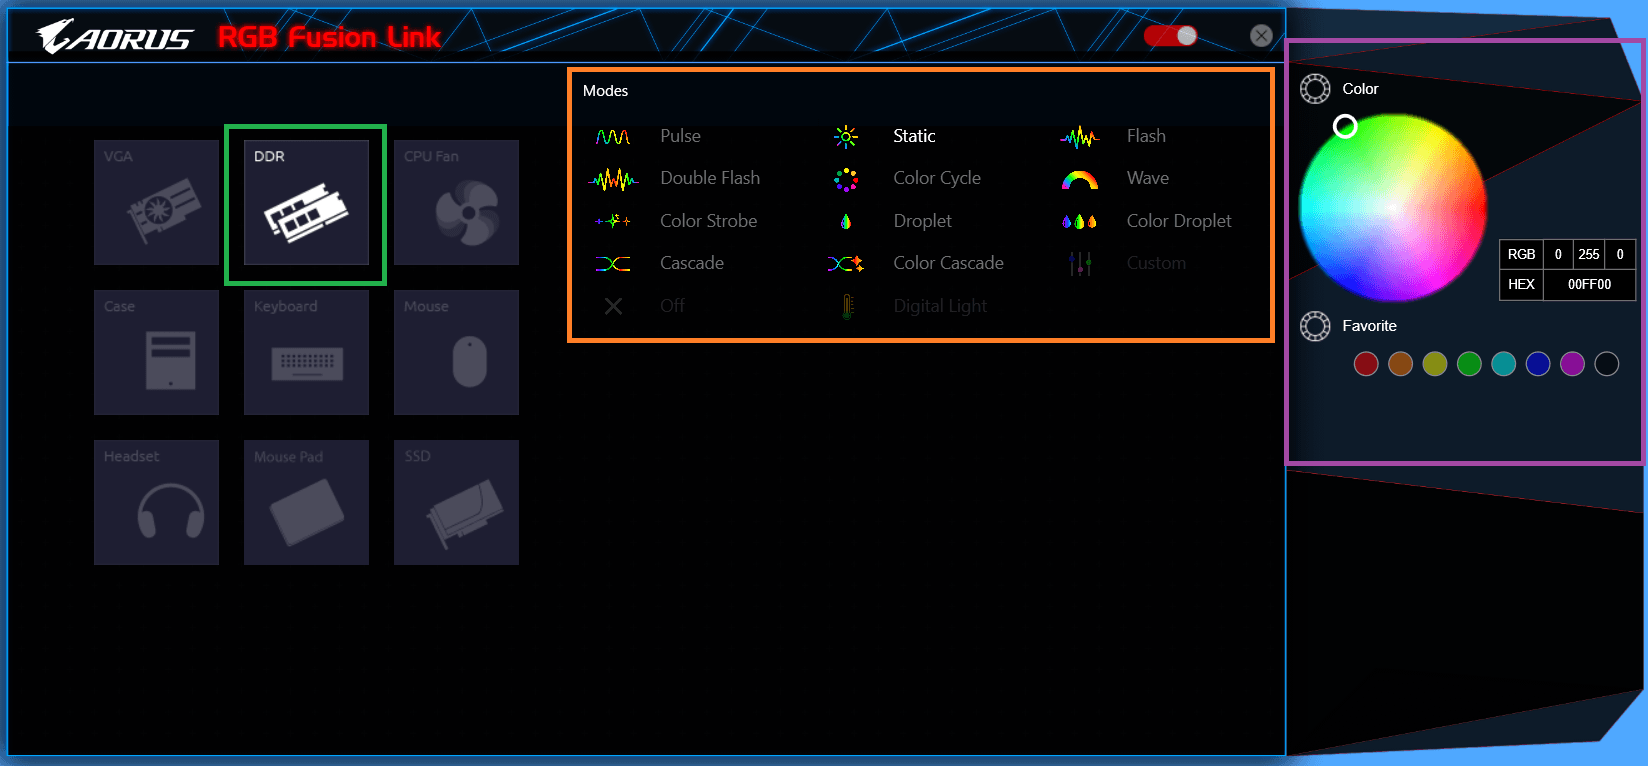1648x766 pixels.
Task: Choose Pulse lighting mode label
Action: point(680,136)
